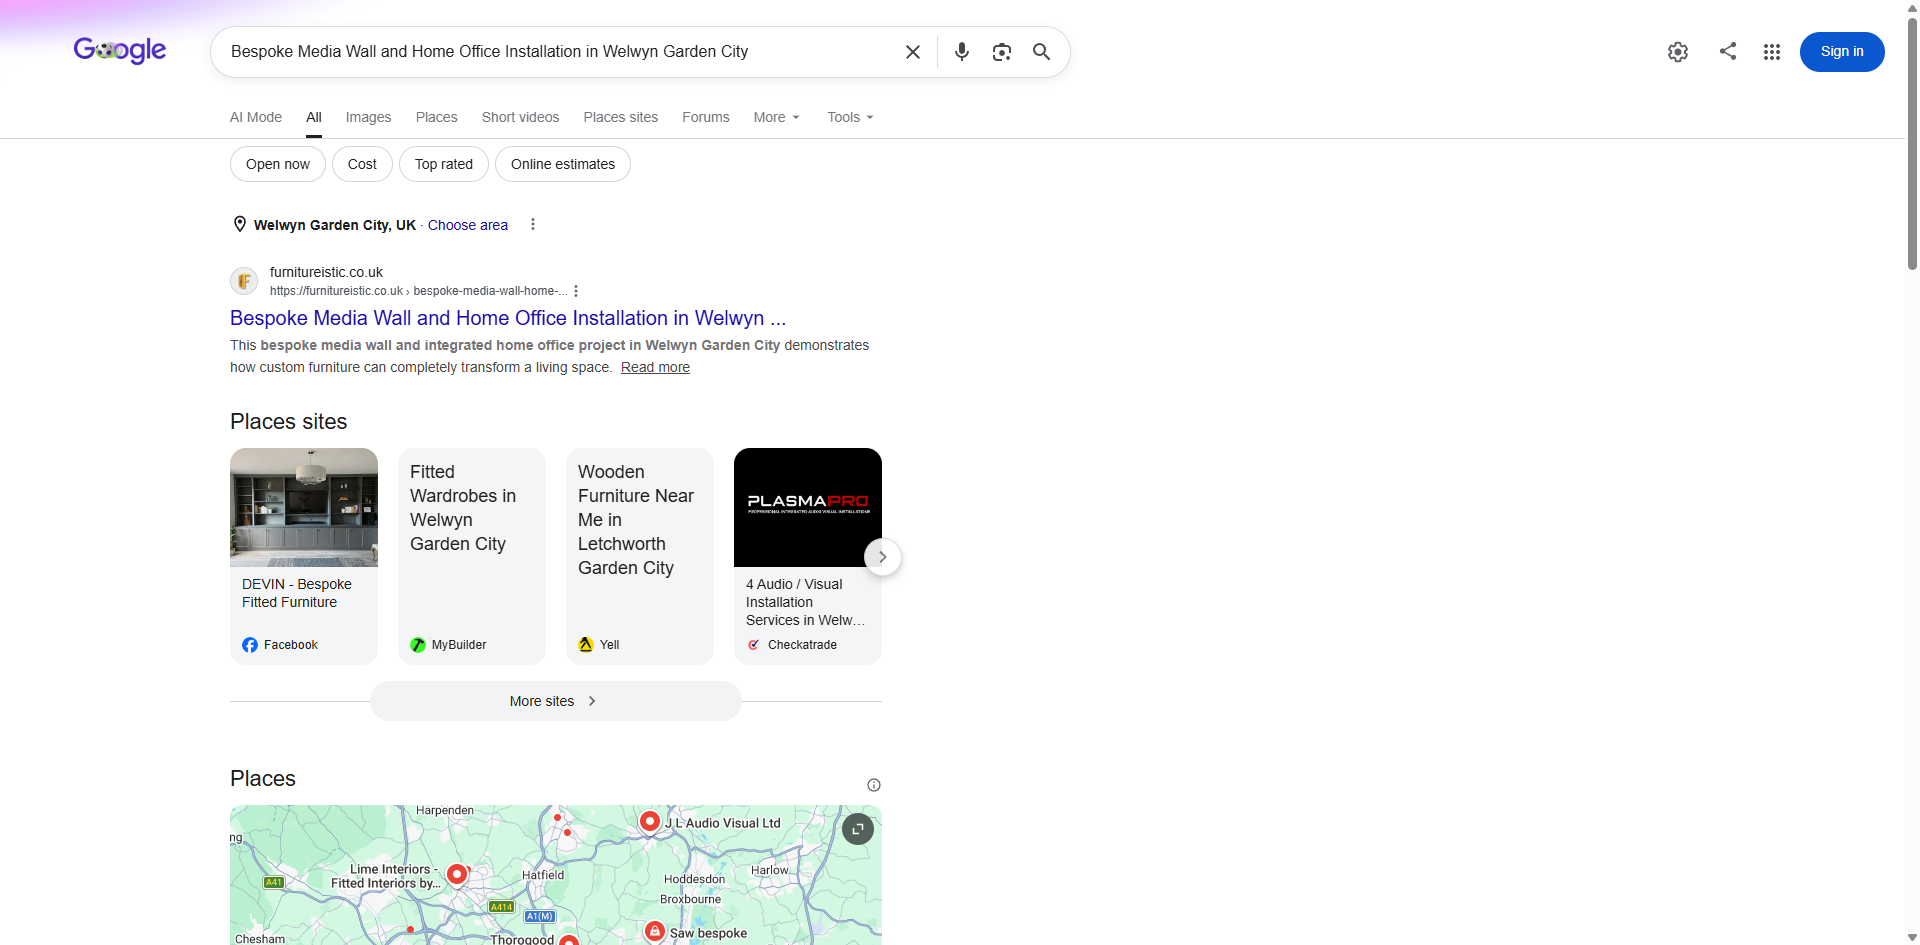Clear the search query with the X icon
The width and height of the screenshot is (1920, 945).
912,52
